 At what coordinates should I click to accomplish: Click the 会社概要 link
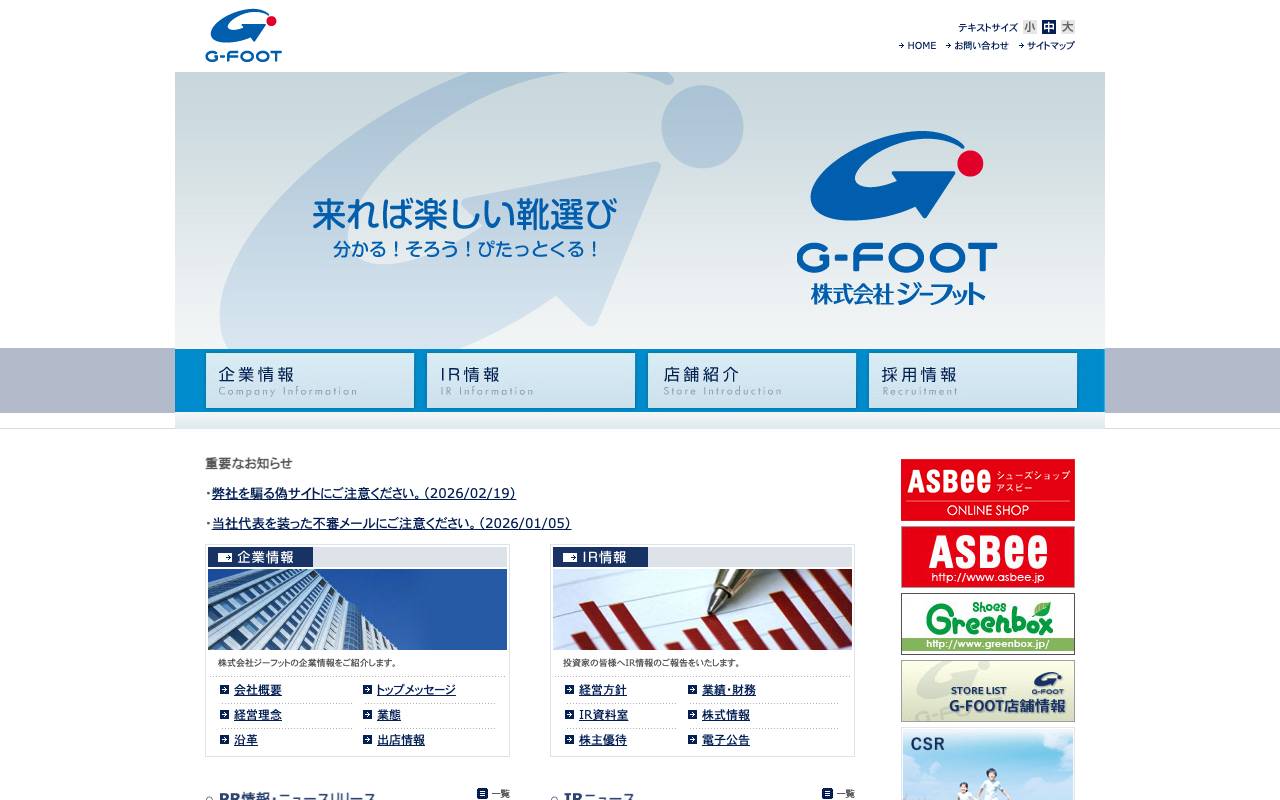[x=257, y=690]
